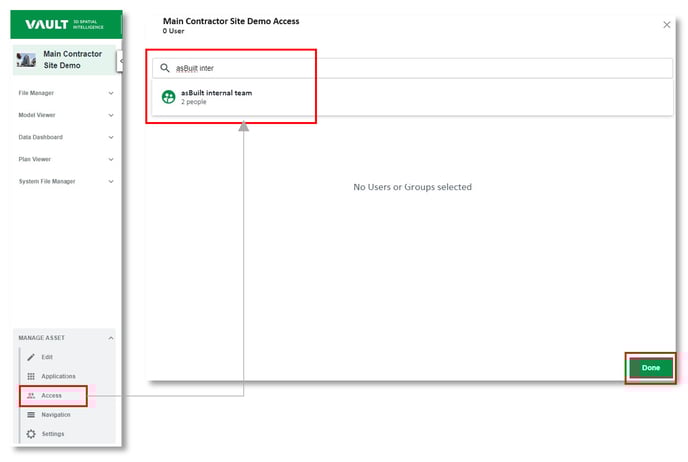Click the Main Contractor Site Demo Access heading

tap(231, 21)
